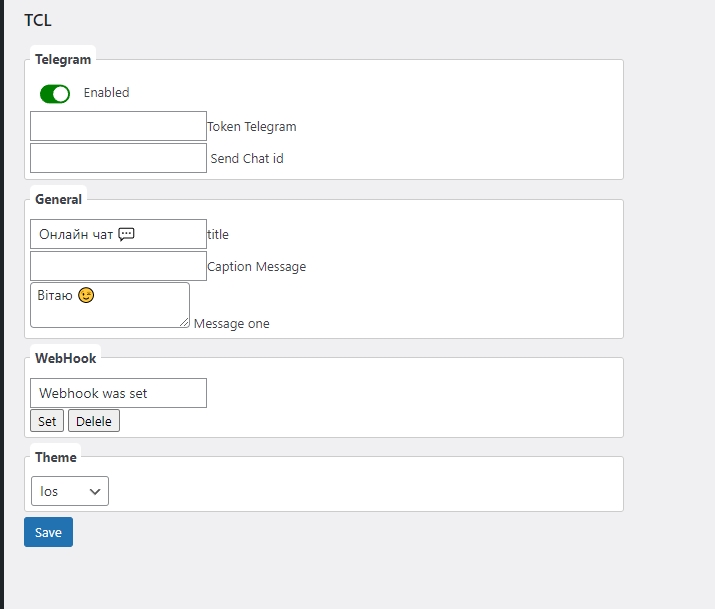The width and height of the screenshot is (715, 609).
Task: Click the Message one textarea with Вітаю
Action: [110, 305]
